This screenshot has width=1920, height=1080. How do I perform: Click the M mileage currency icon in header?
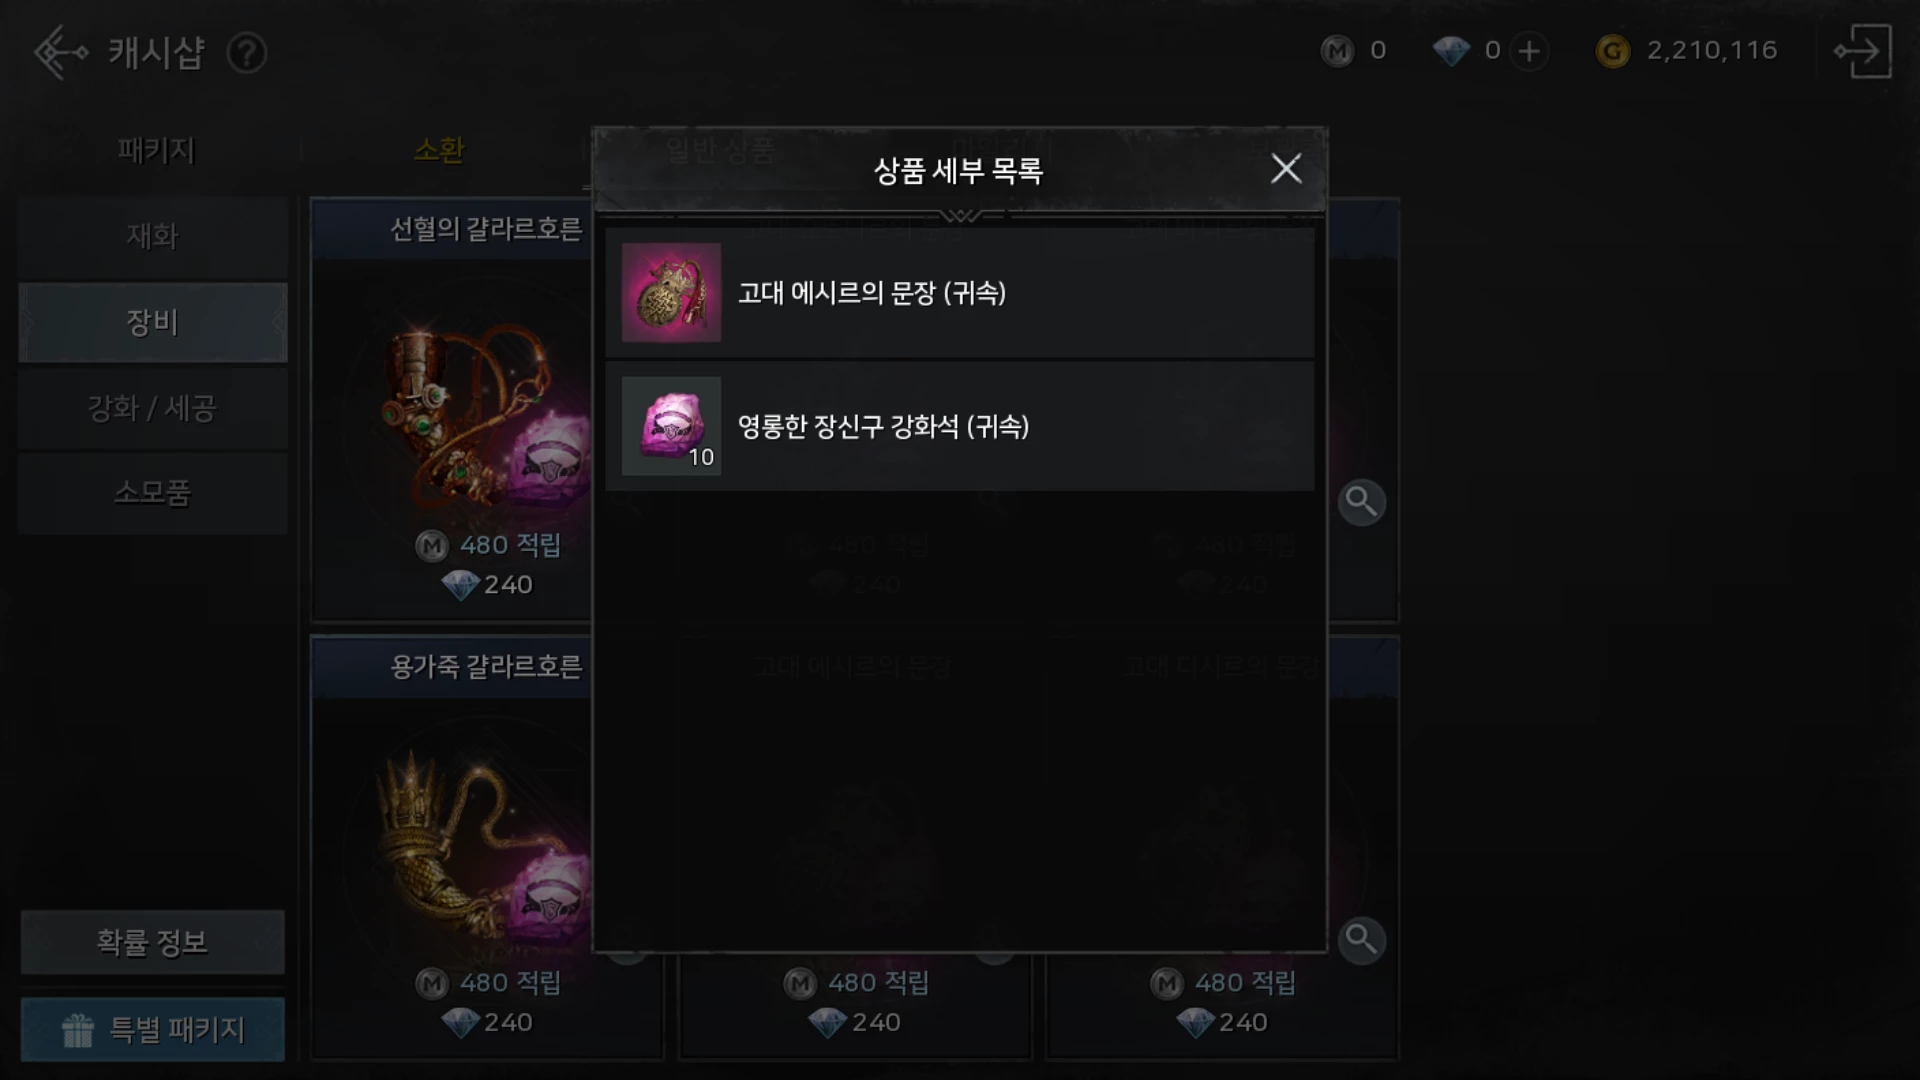pyautogui.click(x=1337, y=51)
